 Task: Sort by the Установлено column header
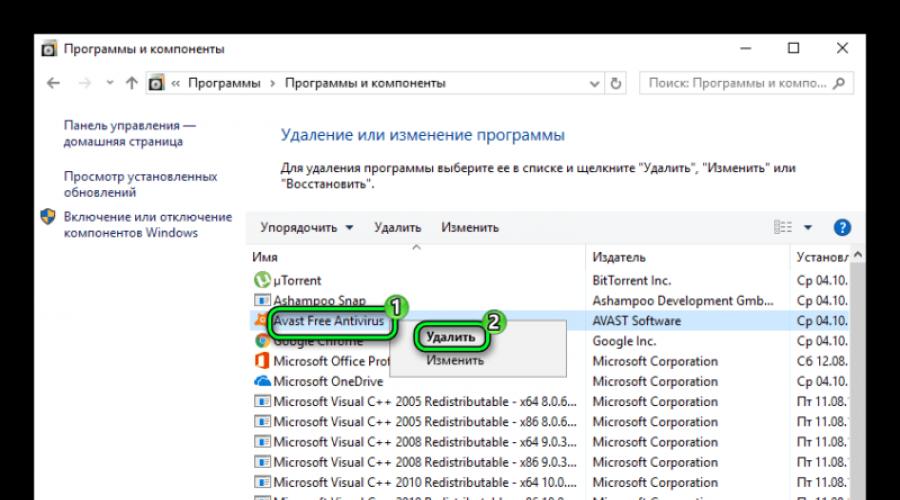pos(822,257)
